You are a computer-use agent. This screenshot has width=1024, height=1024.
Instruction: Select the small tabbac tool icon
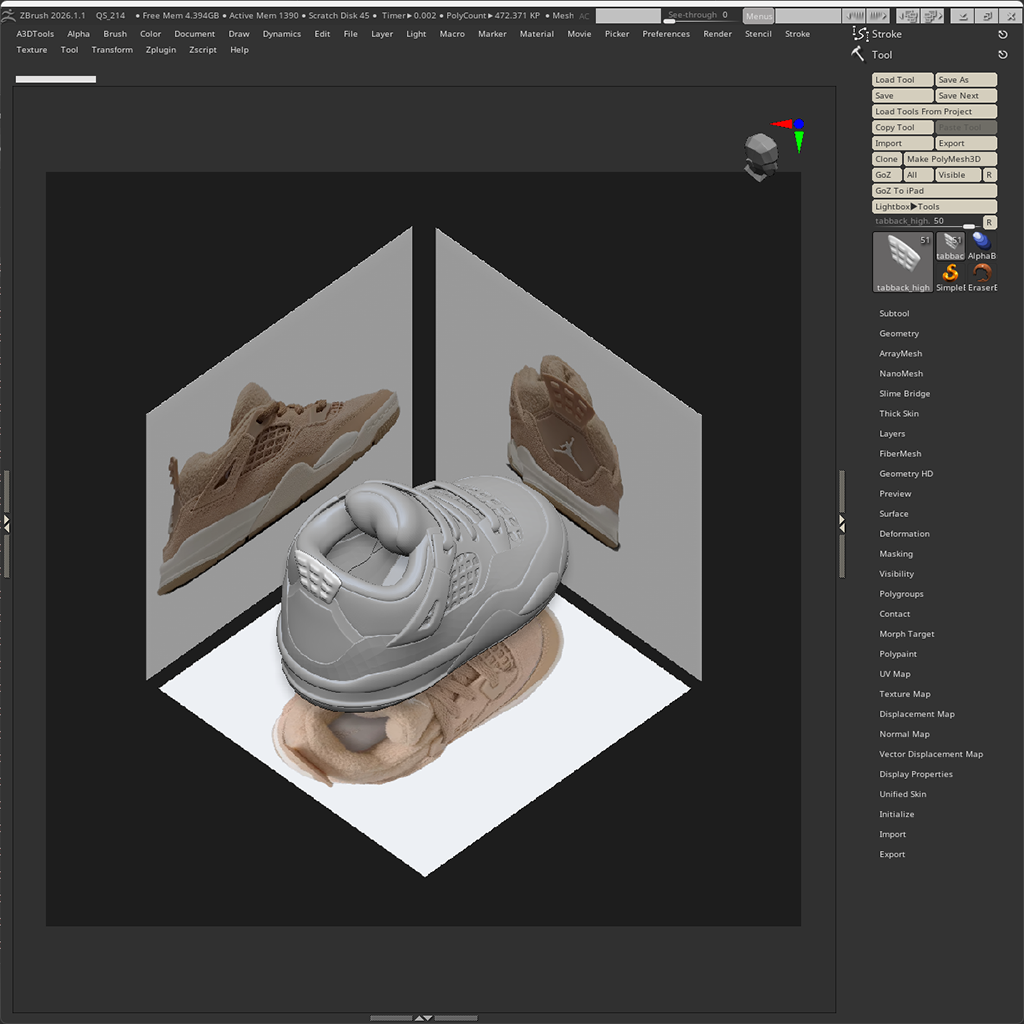950,246
